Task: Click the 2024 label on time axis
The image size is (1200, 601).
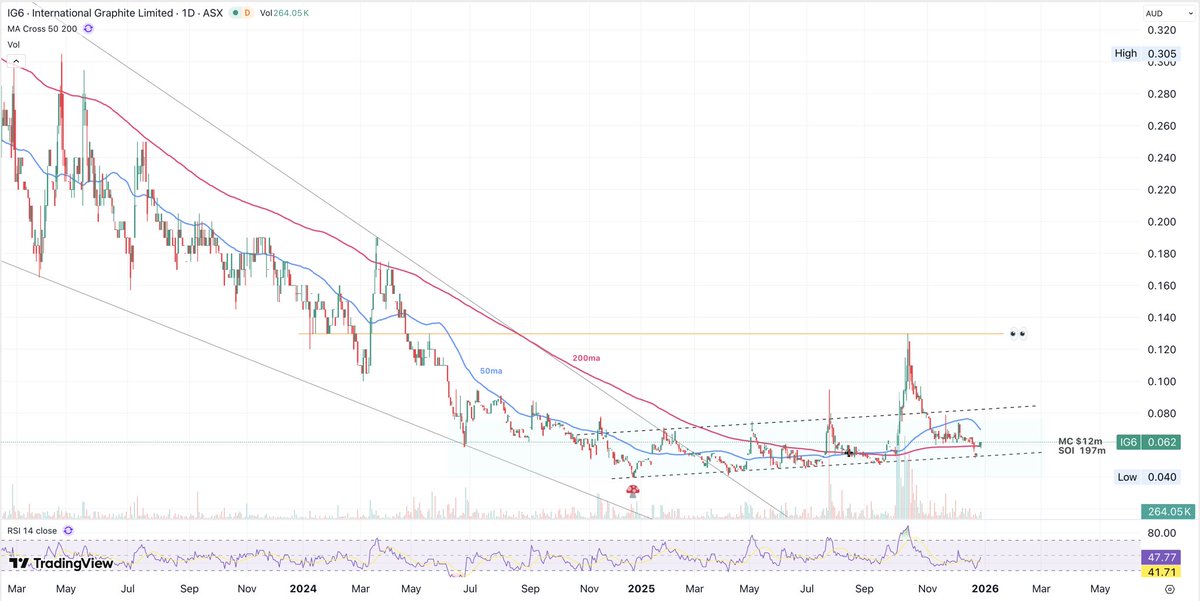Action: [302, 591]
